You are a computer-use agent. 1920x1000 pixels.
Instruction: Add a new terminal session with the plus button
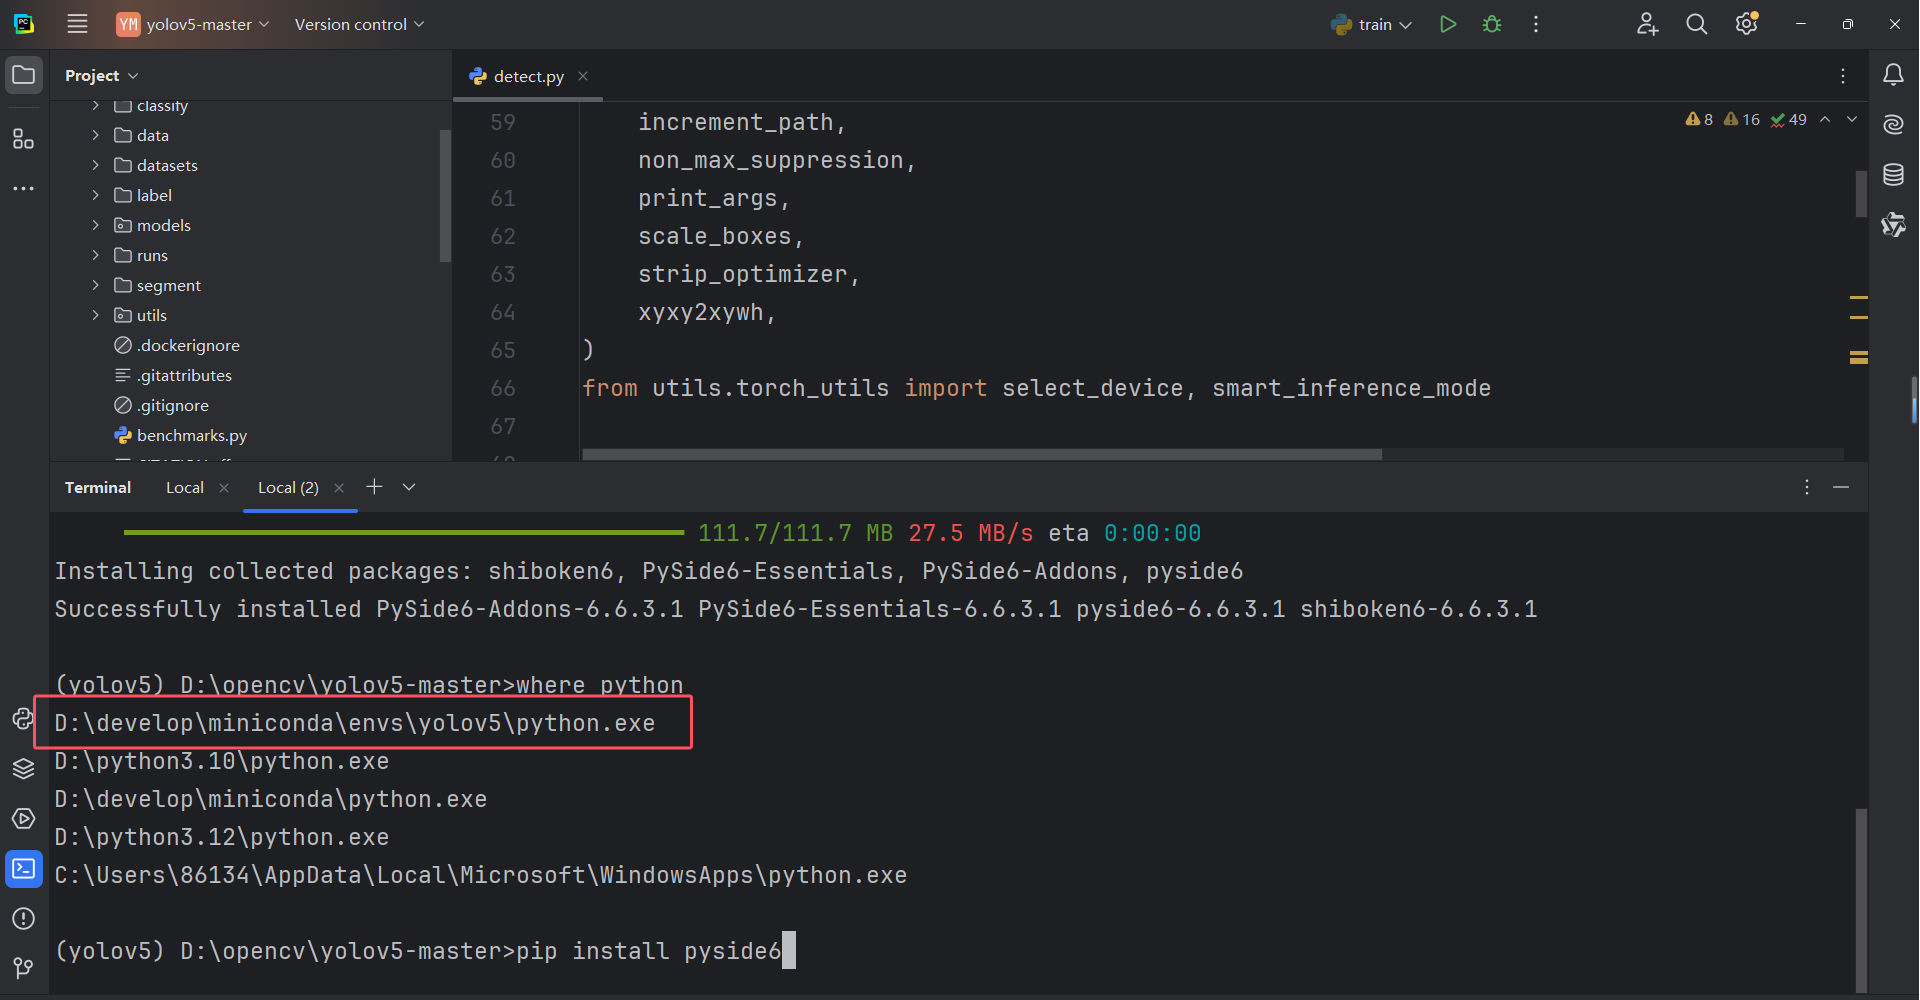(374, 487)
